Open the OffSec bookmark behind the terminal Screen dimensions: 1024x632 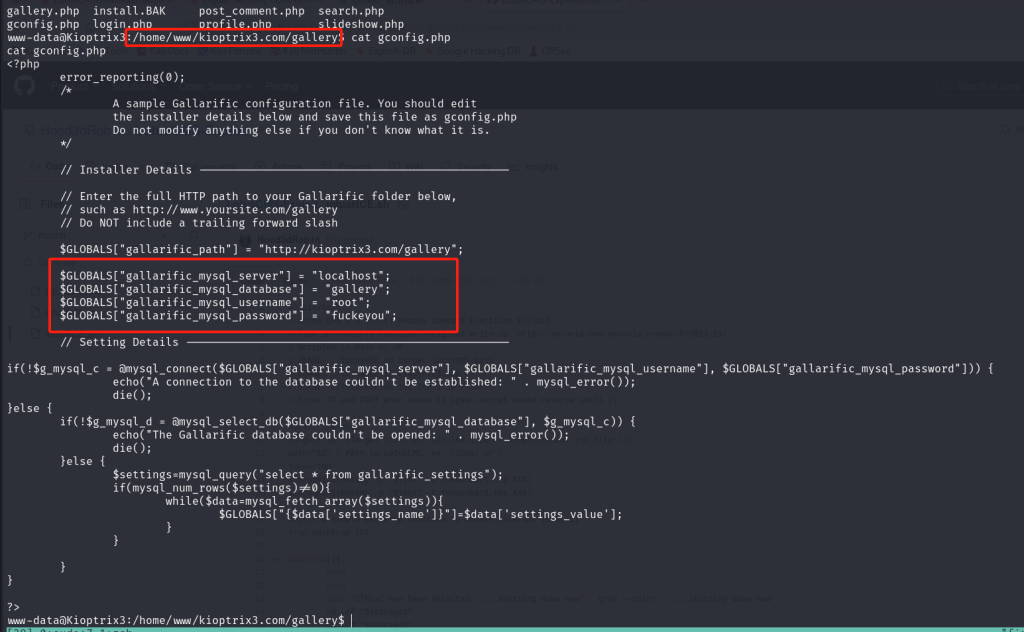(x=550, y=51)
